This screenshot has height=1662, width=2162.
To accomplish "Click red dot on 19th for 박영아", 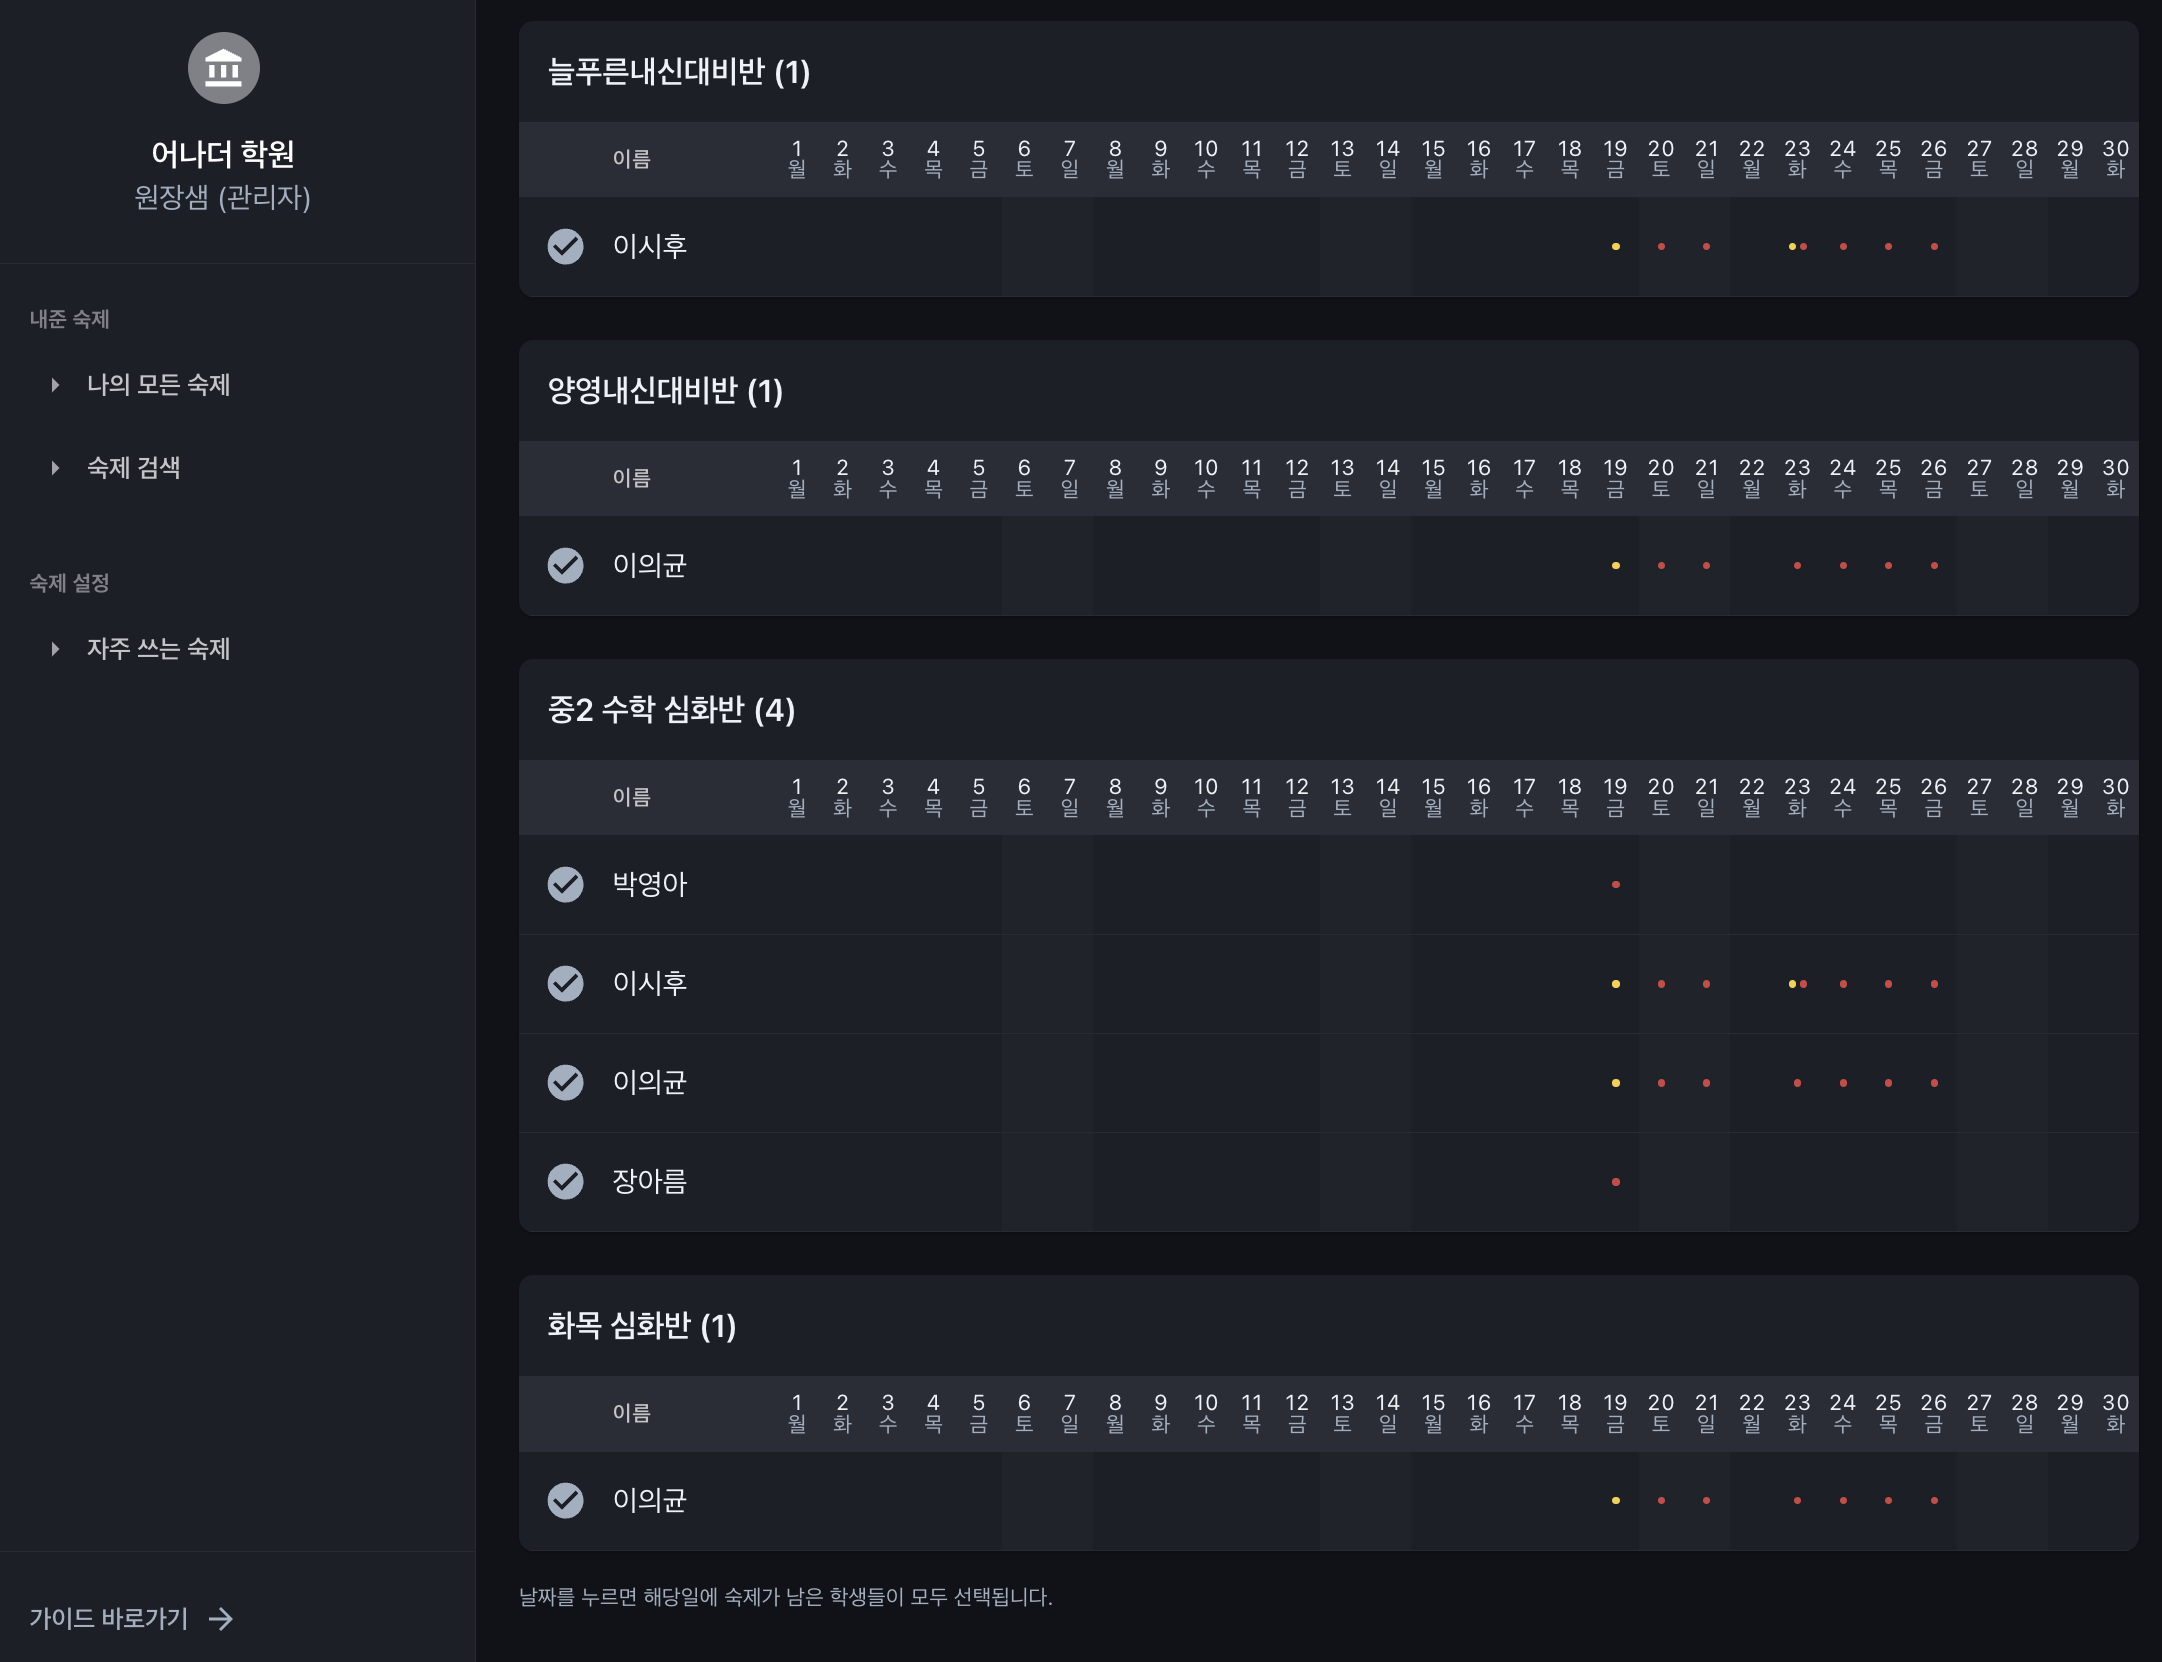I will [1615, 884].
